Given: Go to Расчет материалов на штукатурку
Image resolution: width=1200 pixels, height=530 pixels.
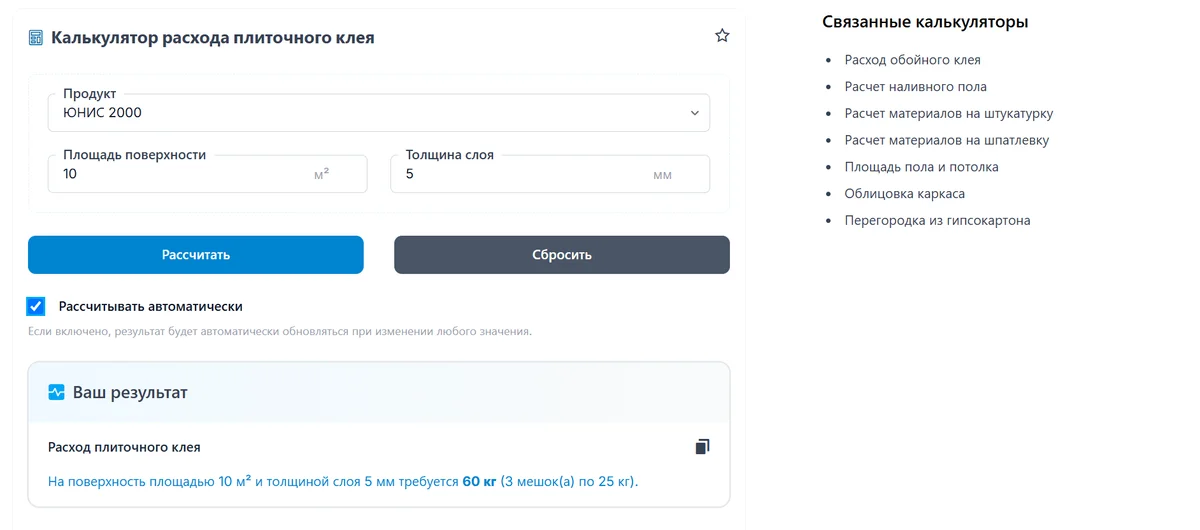Looking at the screenshot, I should click(948, 114).
